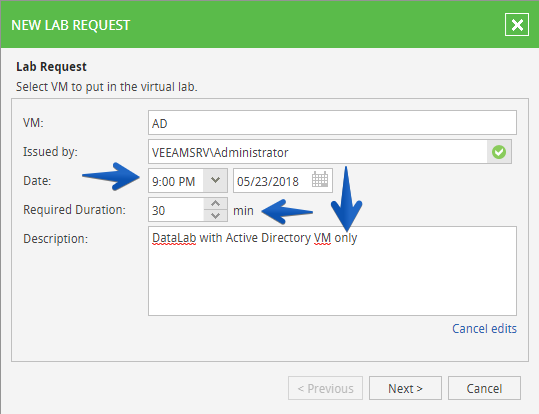Click the Cancel edits link

tap(484, 329)
